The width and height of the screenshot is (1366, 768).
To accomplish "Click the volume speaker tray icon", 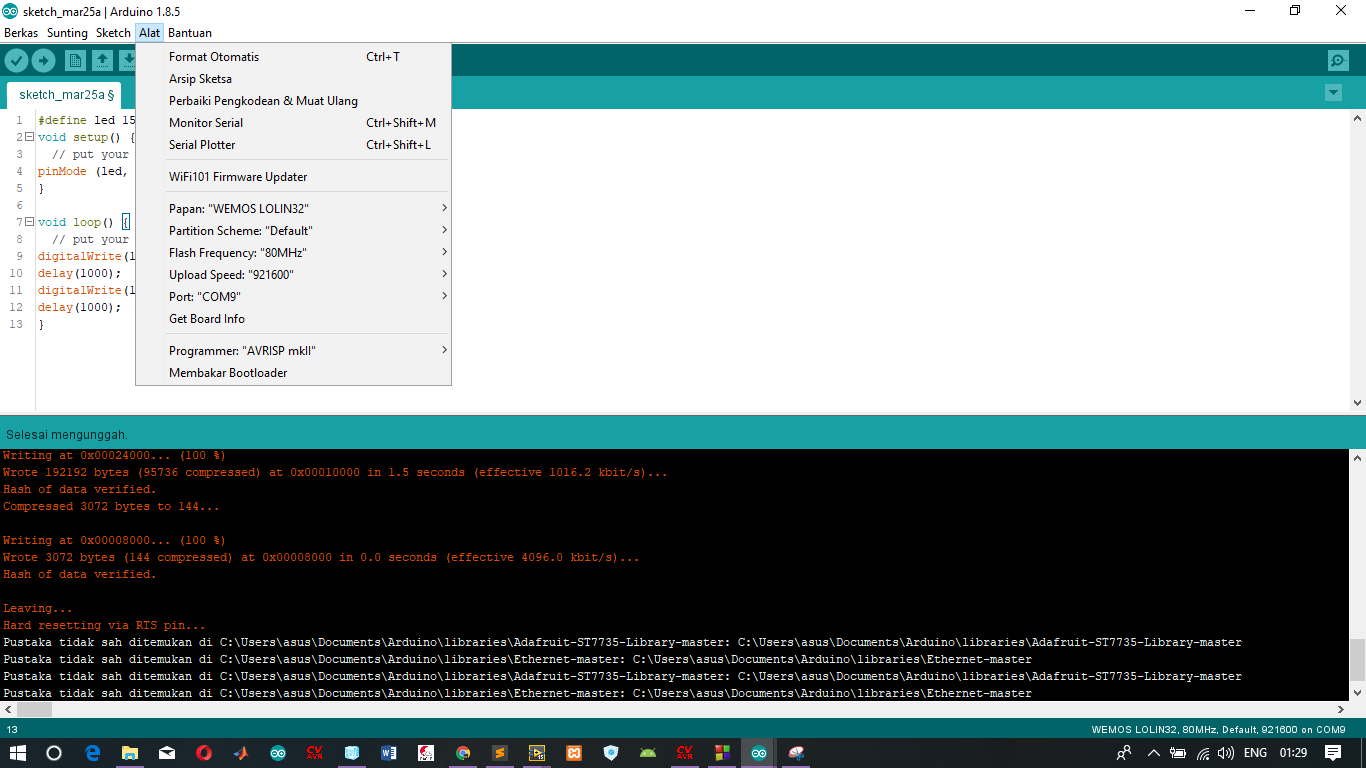I will 1226,753.
